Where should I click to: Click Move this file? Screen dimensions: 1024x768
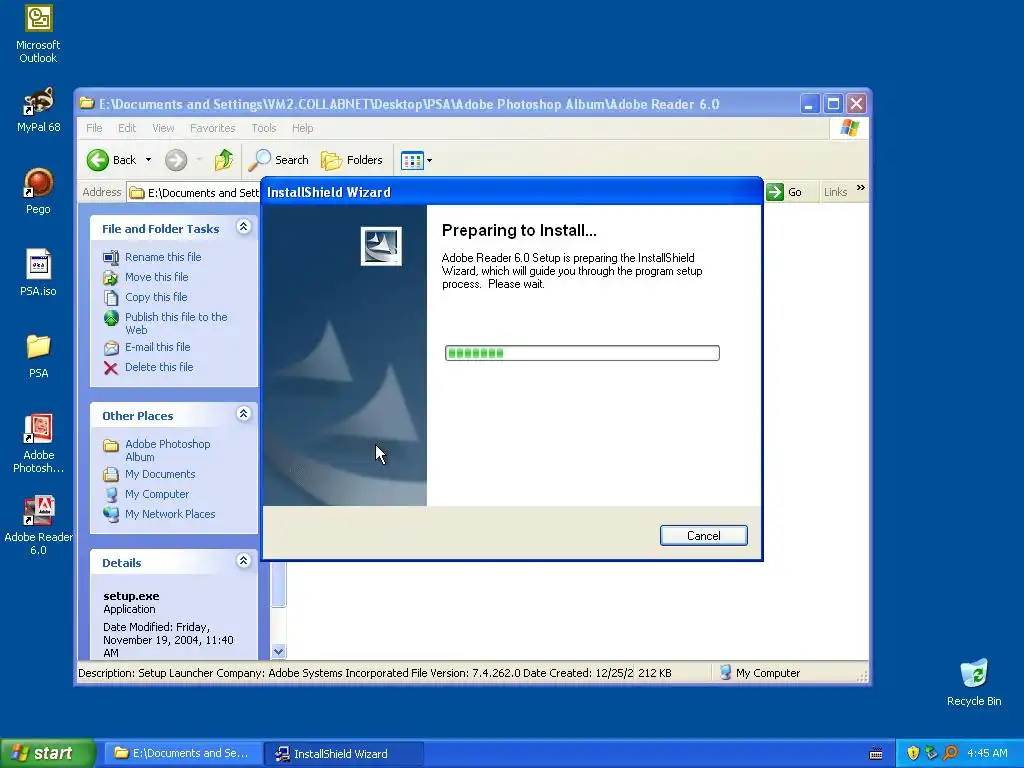click(157, 277)
